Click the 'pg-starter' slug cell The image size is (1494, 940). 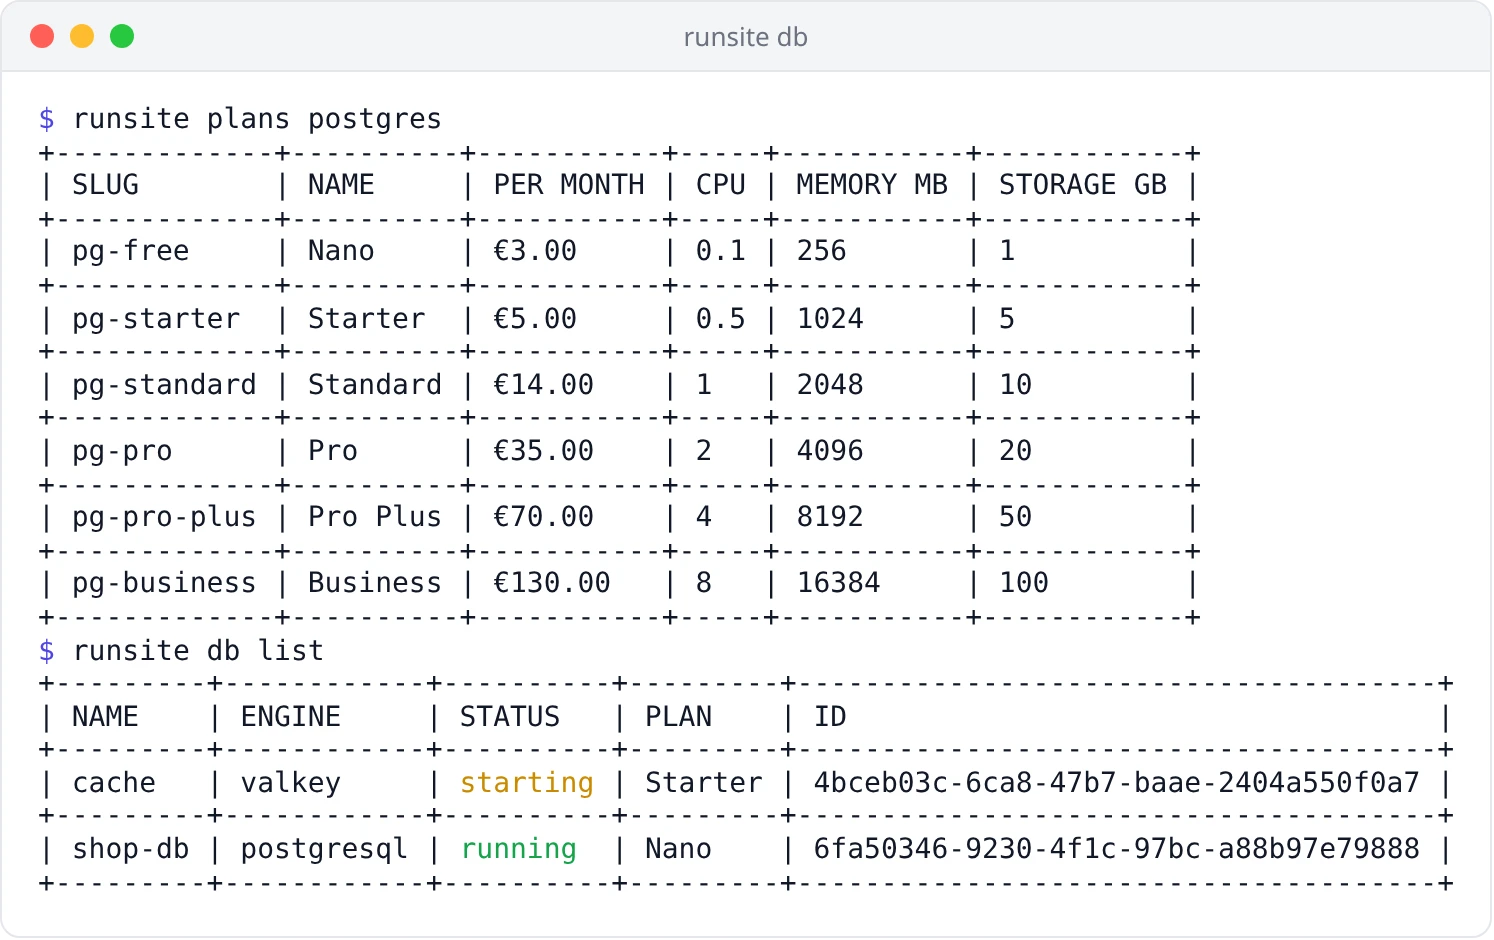pyautogui.click(x=156, y=319)
